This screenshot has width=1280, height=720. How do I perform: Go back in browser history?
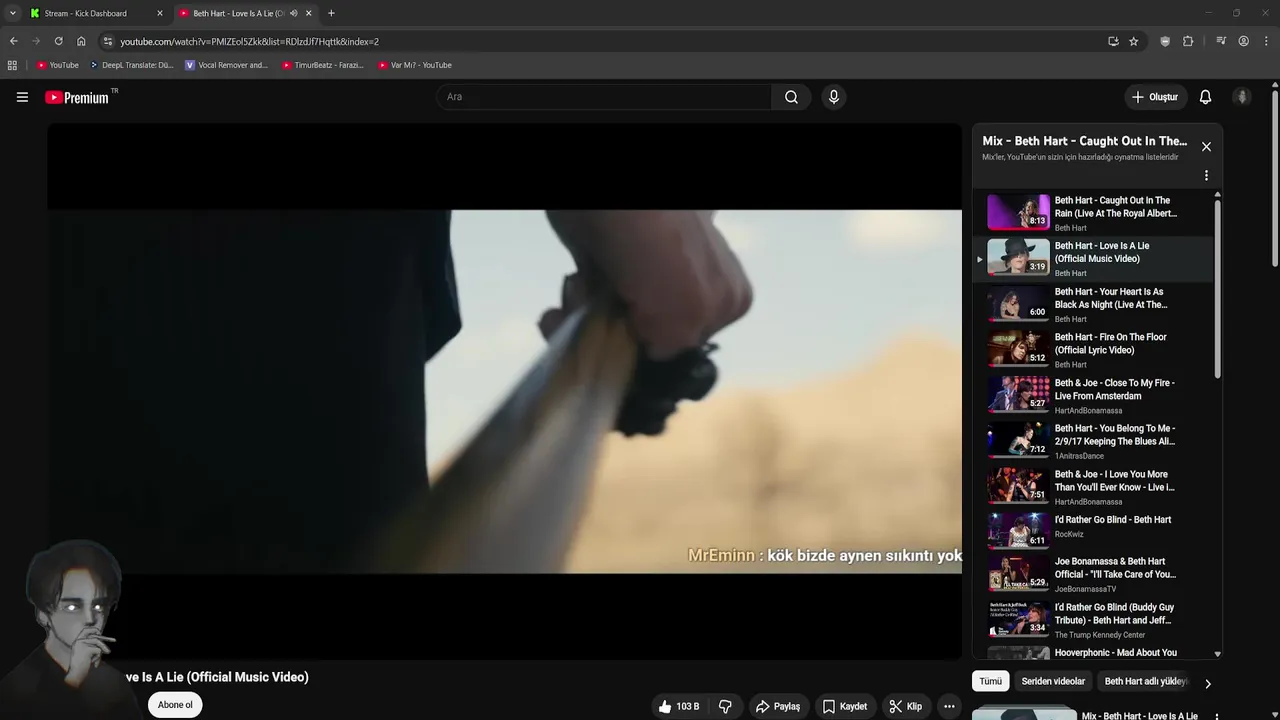[13, 41]
